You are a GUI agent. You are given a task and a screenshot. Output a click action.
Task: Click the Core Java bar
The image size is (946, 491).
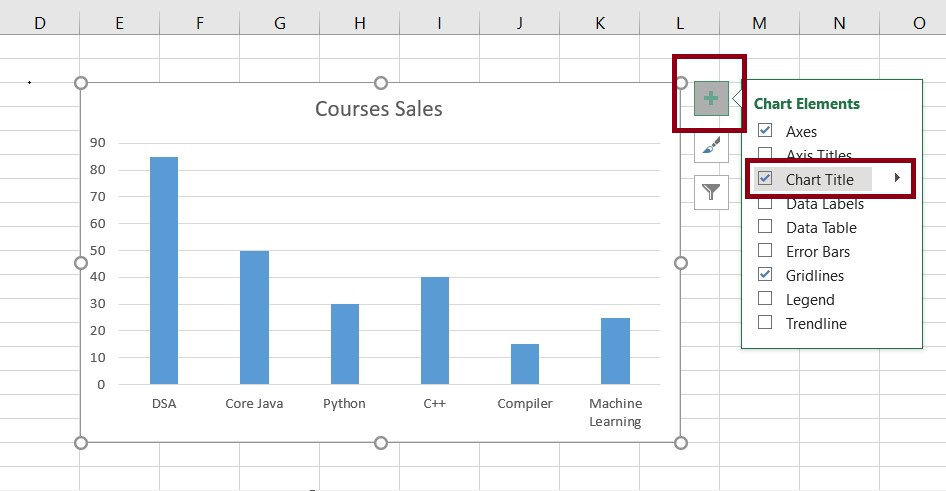pyautogui.click(x=254, y=317)
